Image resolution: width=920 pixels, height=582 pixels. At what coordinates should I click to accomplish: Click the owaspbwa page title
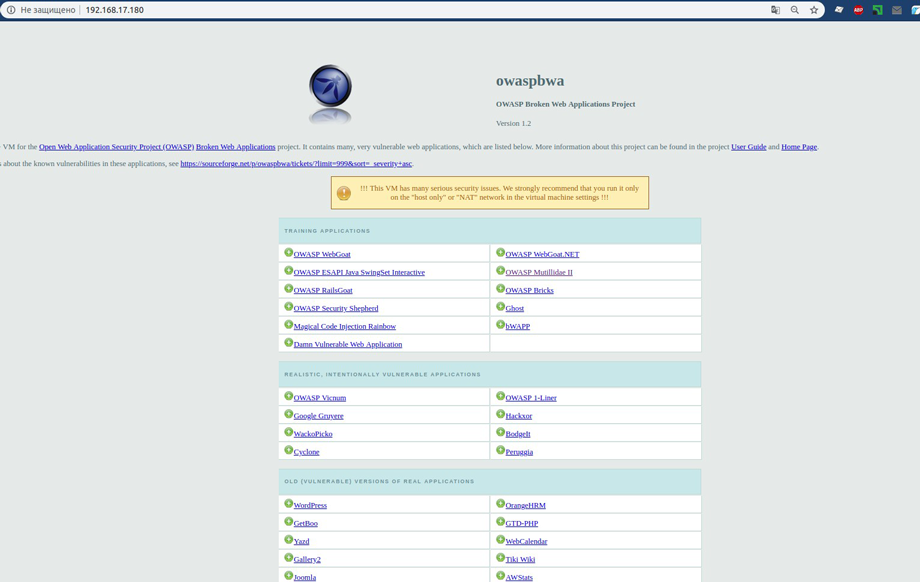click(x=530, y=81)
